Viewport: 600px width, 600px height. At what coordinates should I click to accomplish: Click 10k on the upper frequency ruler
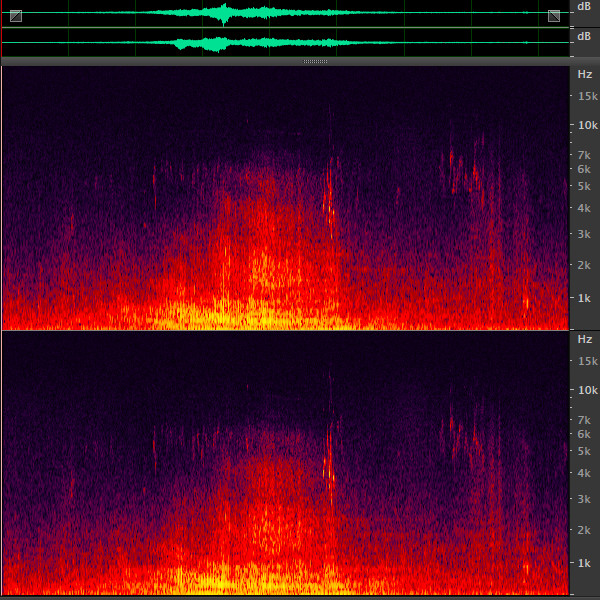[586, 125]
